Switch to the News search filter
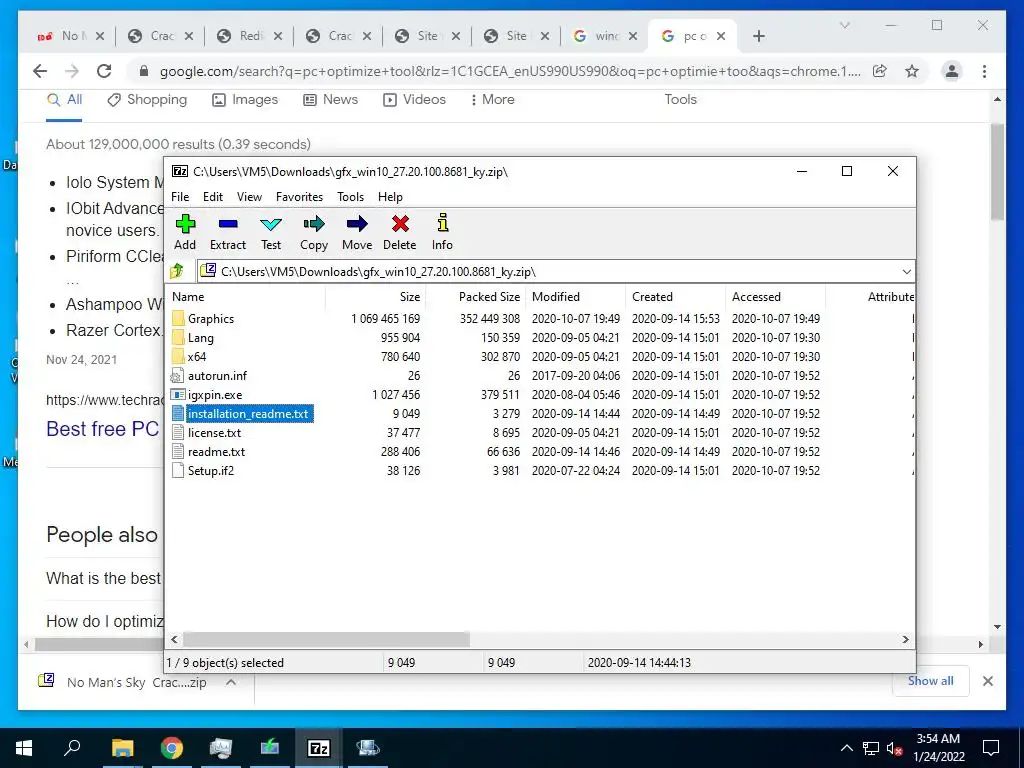The height and width of the screenshot is (768, 1024). click(330, 100)
